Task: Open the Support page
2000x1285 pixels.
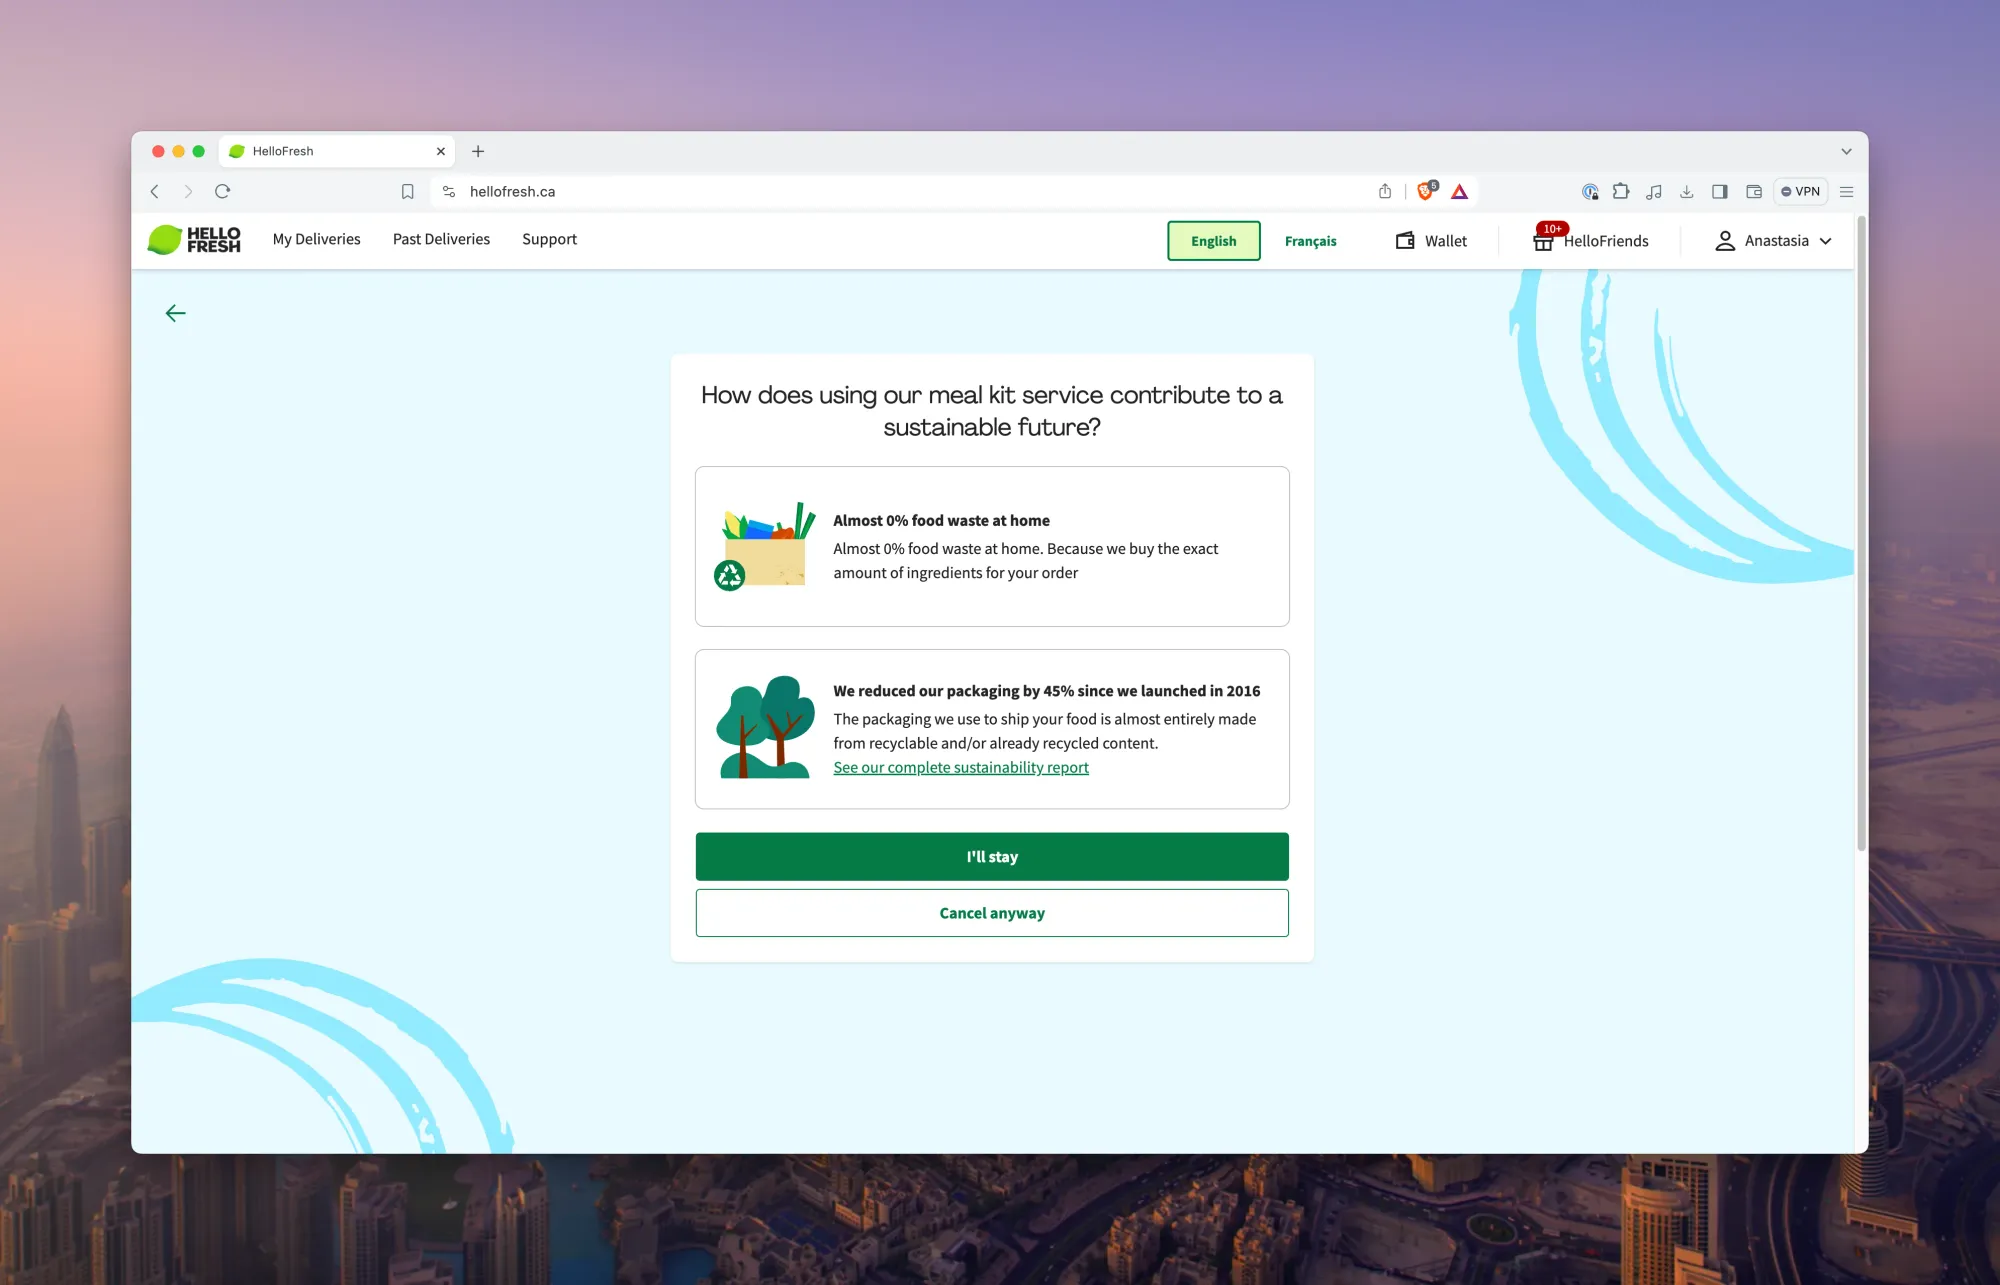Action: coord(549,239)
